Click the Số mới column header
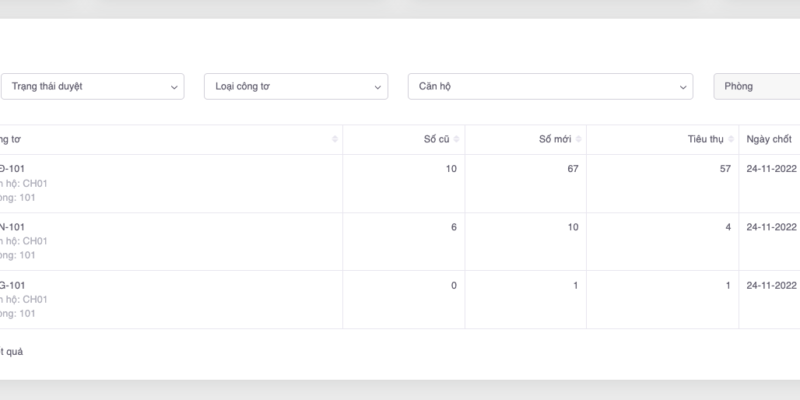This screenshot has height=400, width=800. pos(554,140)
